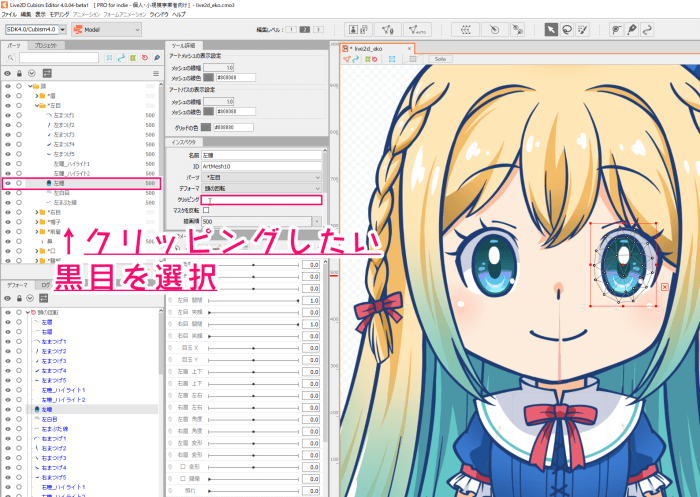The height and width of the screenshot is (497, 700).
Task: Collapse the *左目 folder
Action: click(x=37, y=105)
